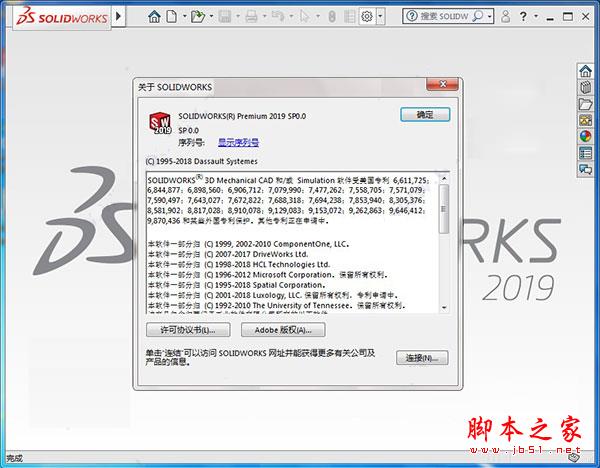Image resolution: width=600 pixels, height=468 pixels.
Task: Click the SW 2019 icon in About dialog
Action: click(160, 122)
